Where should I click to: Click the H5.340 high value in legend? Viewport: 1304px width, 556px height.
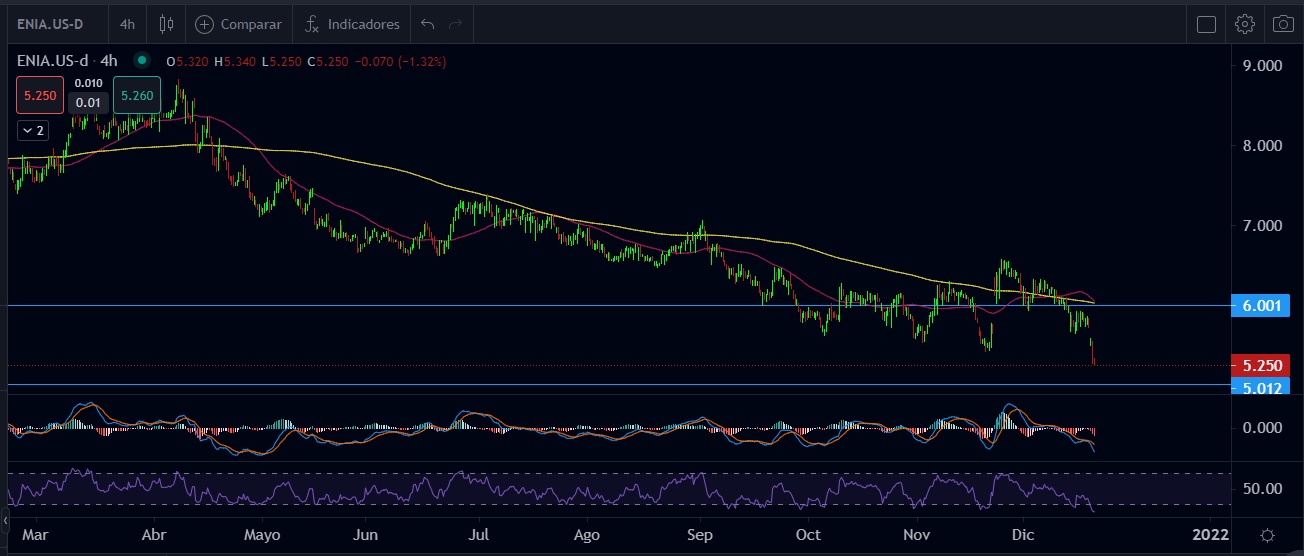pyautogui.click(x=235, y=61)
